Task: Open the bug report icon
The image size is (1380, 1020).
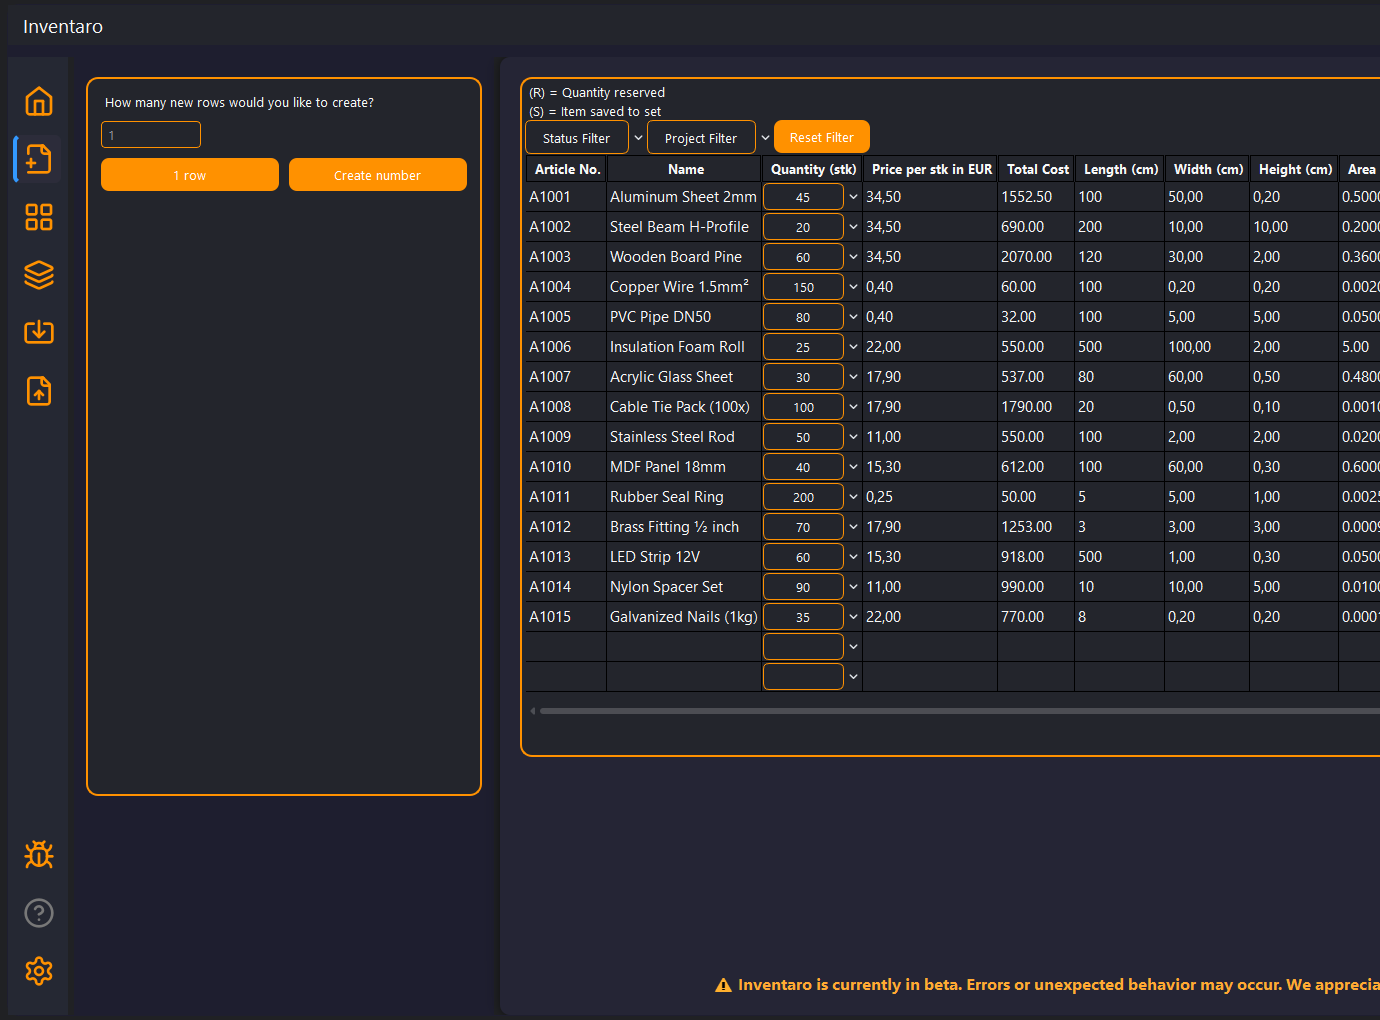Action: (39, 854)
